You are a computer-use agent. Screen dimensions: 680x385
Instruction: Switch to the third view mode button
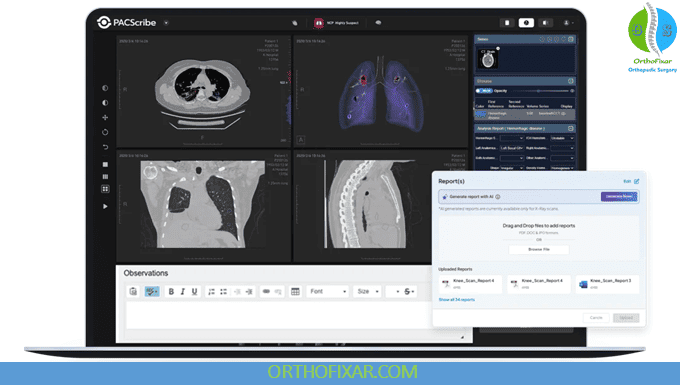545,23
